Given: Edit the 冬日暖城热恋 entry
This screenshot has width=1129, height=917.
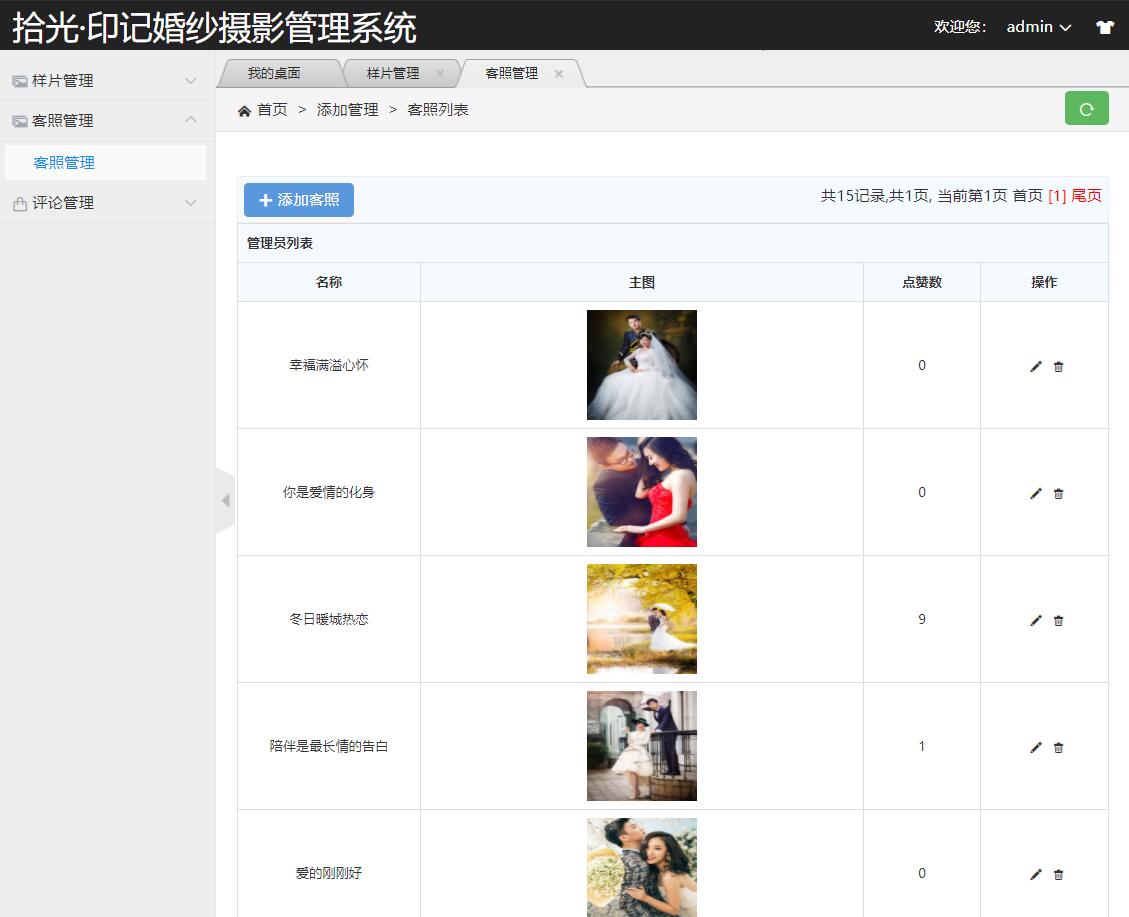Looking at the screenshot, I should (1035, 620).
